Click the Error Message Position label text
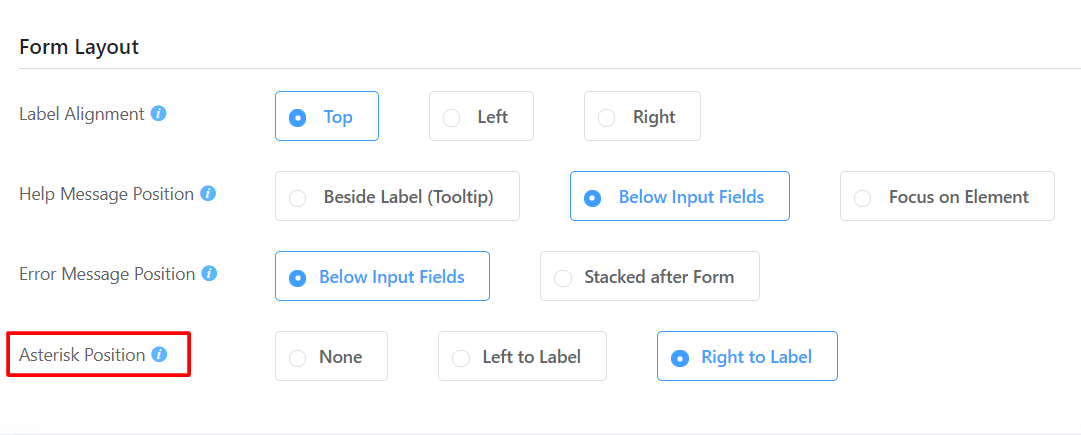The height and width of the screenshot is (435, 1081). click(108, 274)
